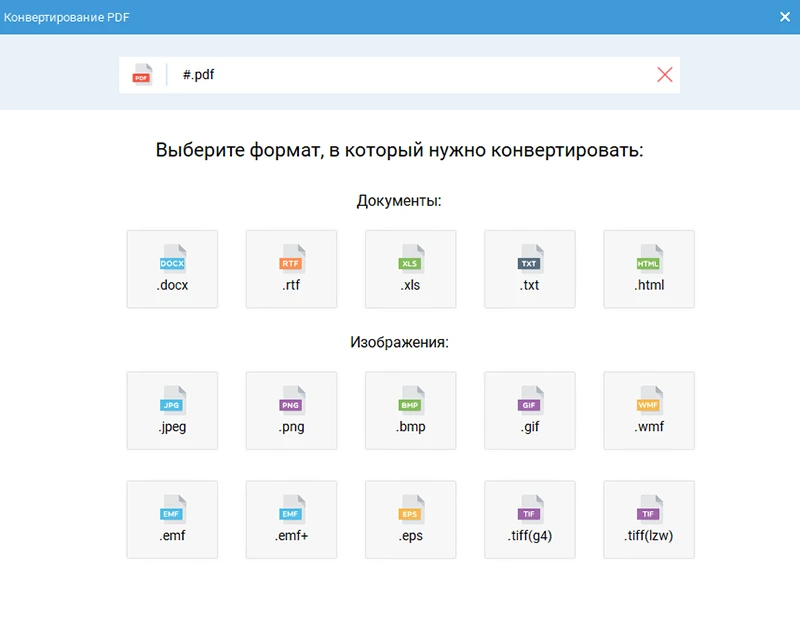Choose the .tiff(lzw) format tile
This screenshot has width=800, height=624.
pos(649,519)
